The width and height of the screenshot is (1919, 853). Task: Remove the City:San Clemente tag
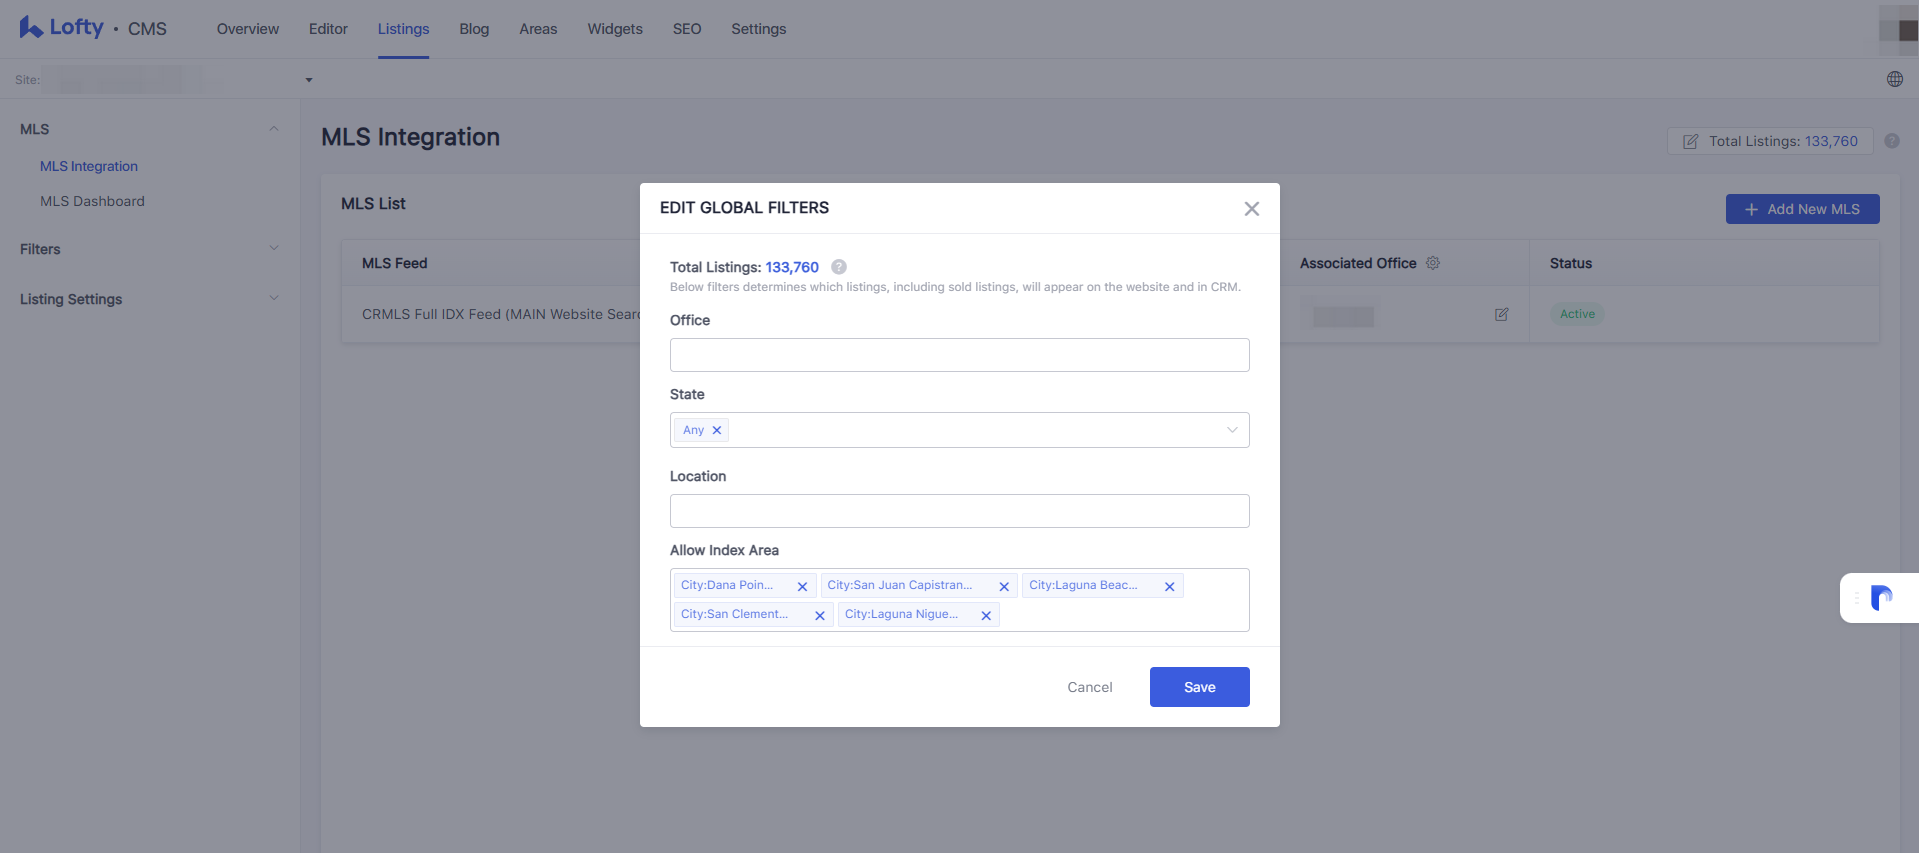click(x=820, y=615)
